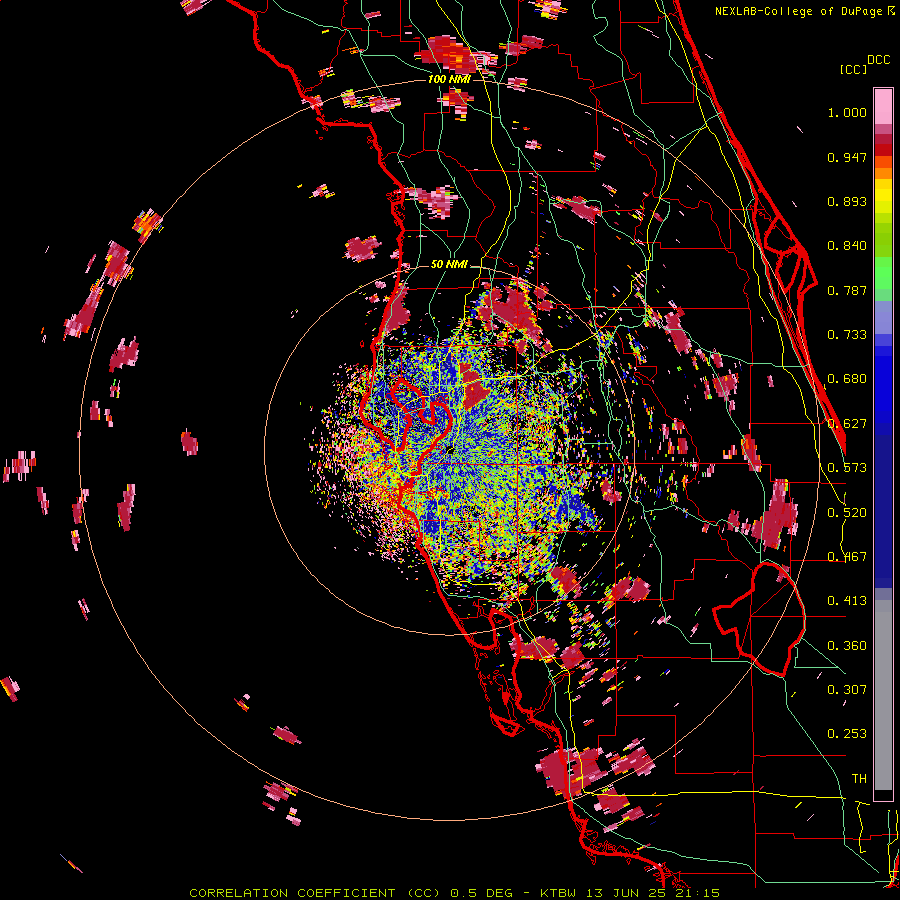Image resolution: width=900 pixels, height=900 pixels.
Task: Select the 0.840 color scale value
Action: tap(847, 246)
